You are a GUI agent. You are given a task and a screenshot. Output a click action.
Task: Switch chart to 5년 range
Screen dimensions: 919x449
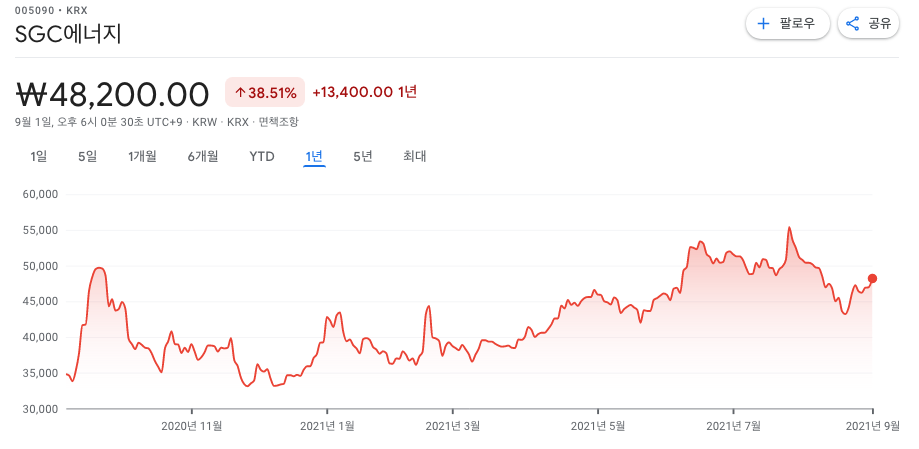[x=363, y=157]
